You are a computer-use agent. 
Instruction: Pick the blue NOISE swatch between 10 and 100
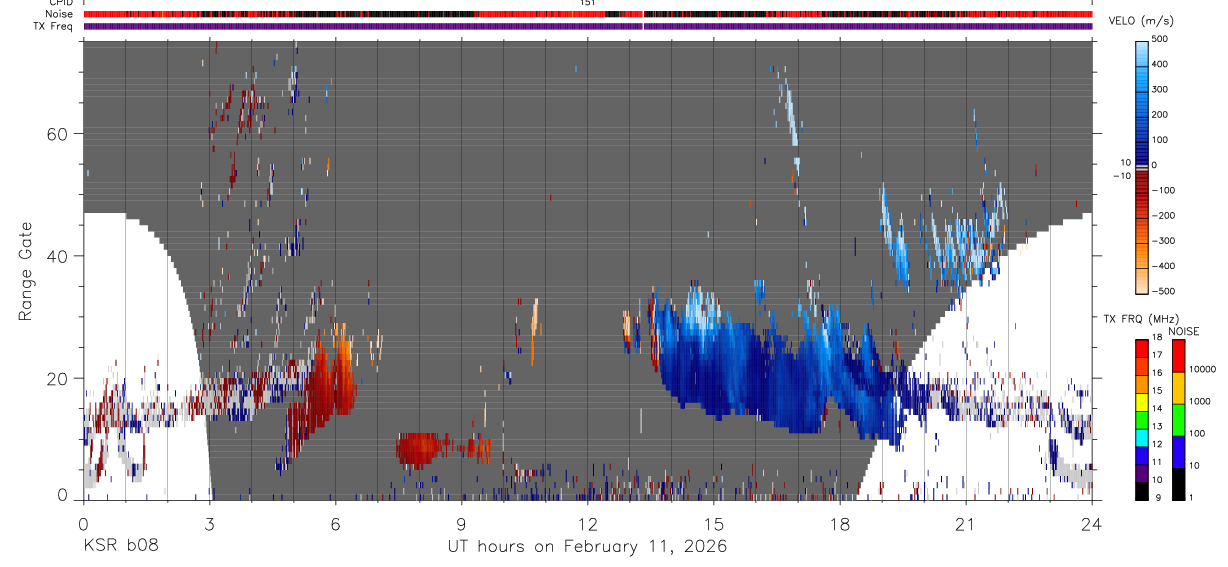pos(1178,452)
